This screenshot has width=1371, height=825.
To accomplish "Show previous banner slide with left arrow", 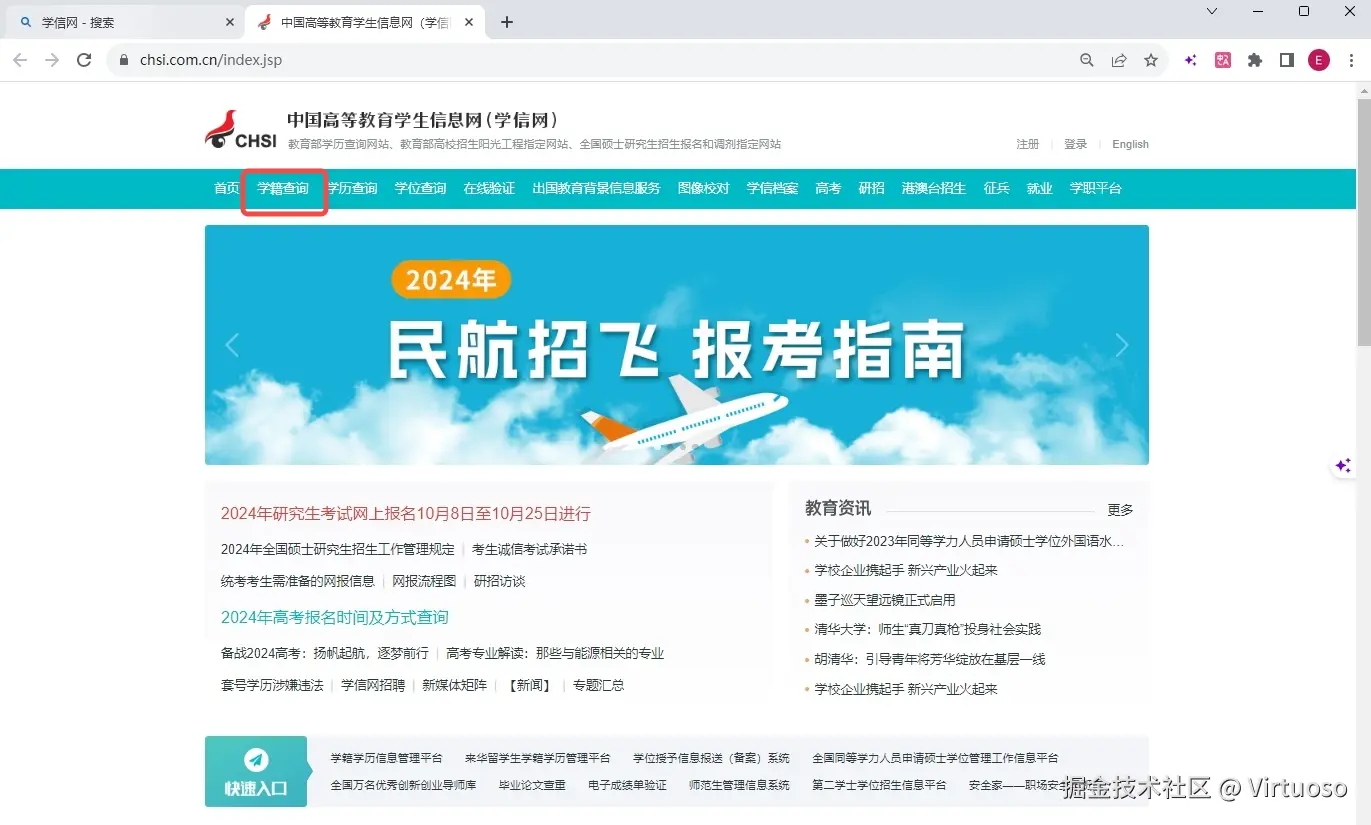I will (x=232, y=345).
